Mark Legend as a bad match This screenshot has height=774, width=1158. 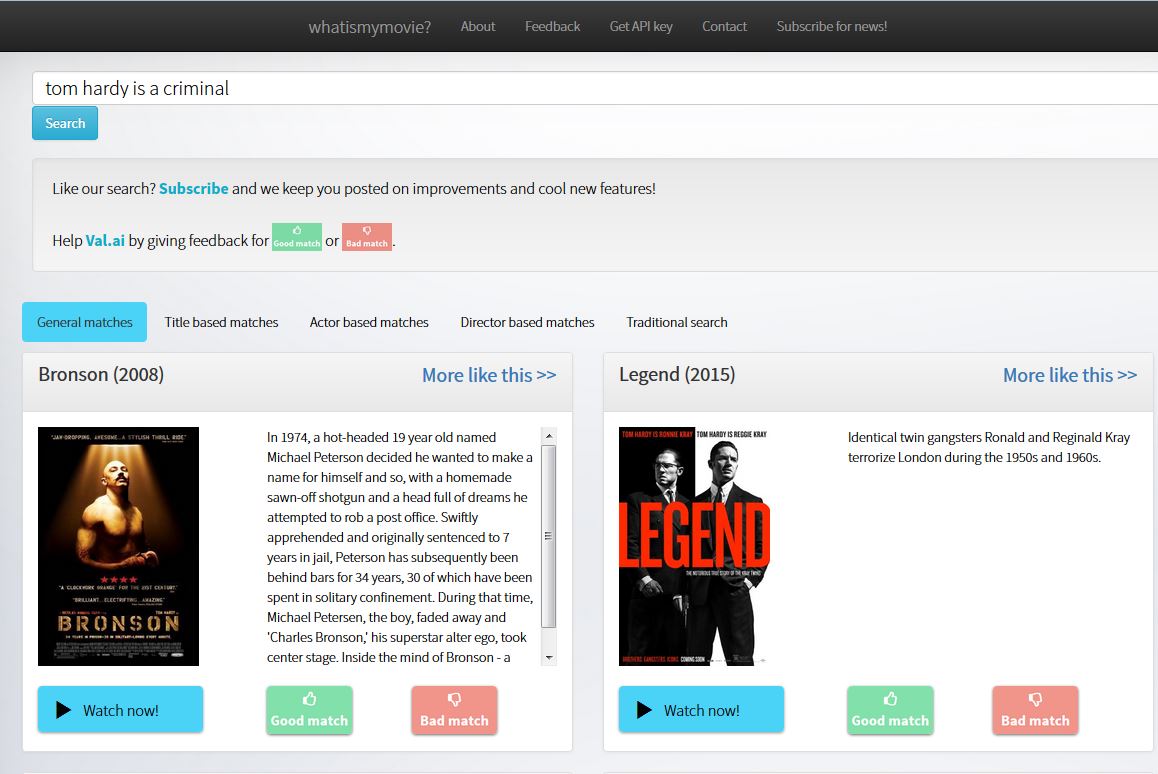point(1035,710)
